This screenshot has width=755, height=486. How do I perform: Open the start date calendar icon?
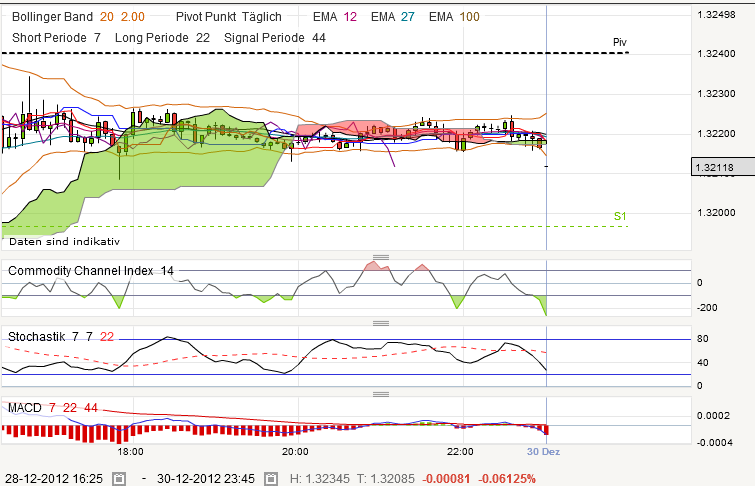click(119, 479)
